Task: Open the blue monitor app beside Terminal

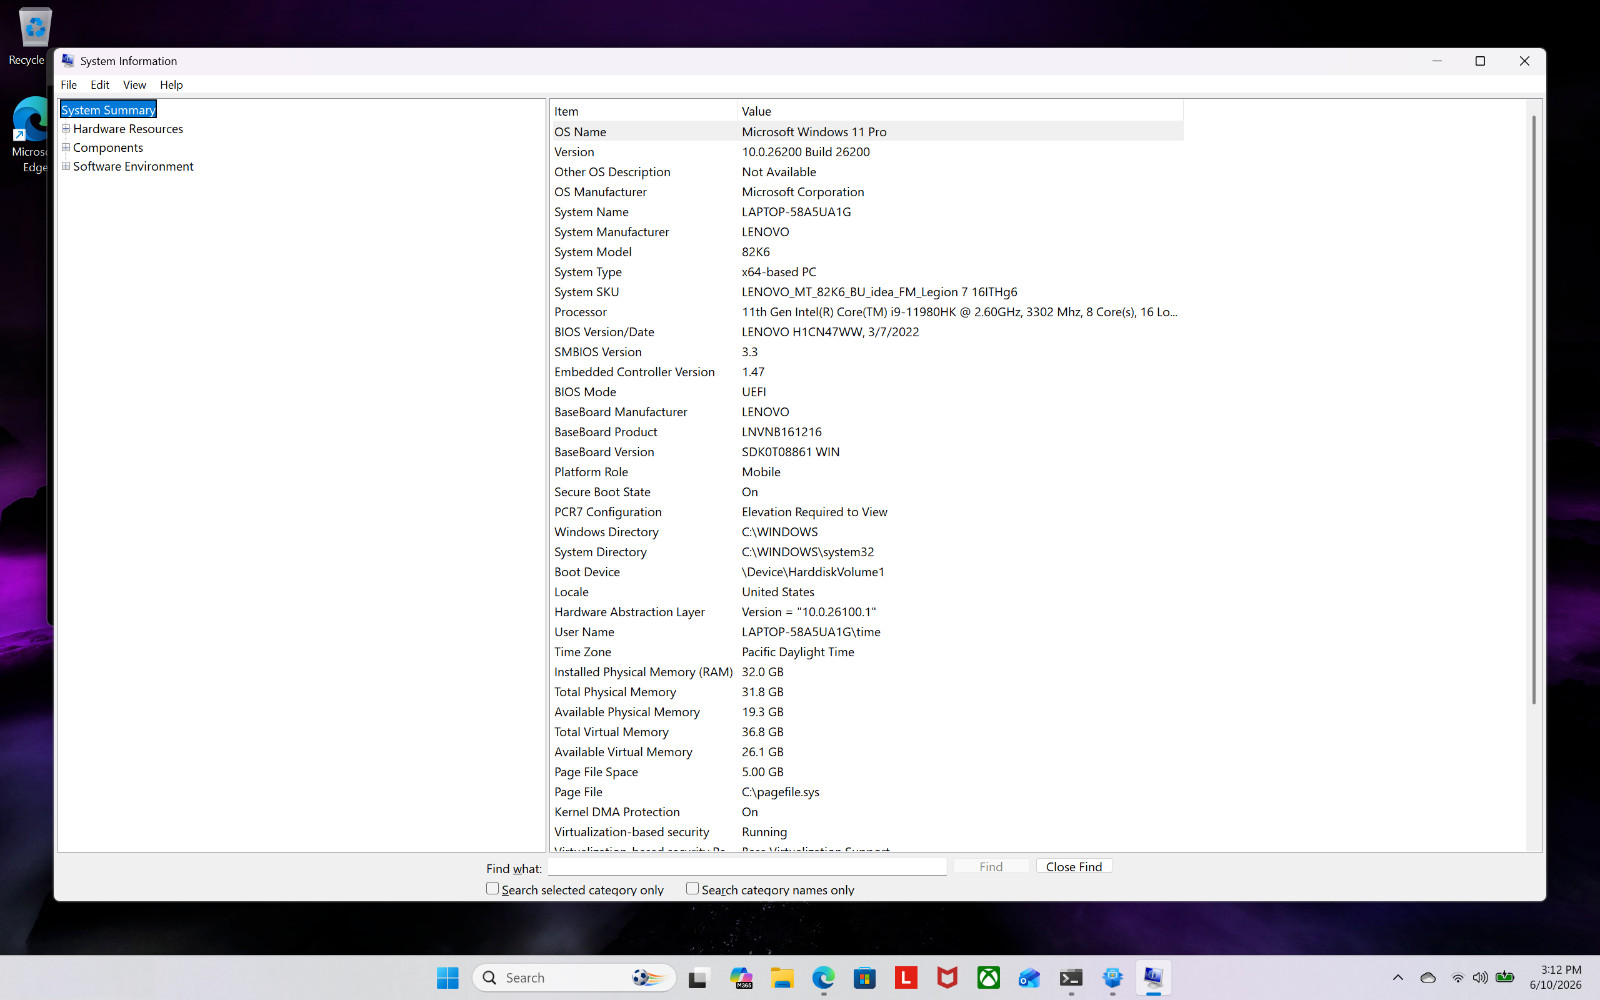Action: click(1112, 978)
